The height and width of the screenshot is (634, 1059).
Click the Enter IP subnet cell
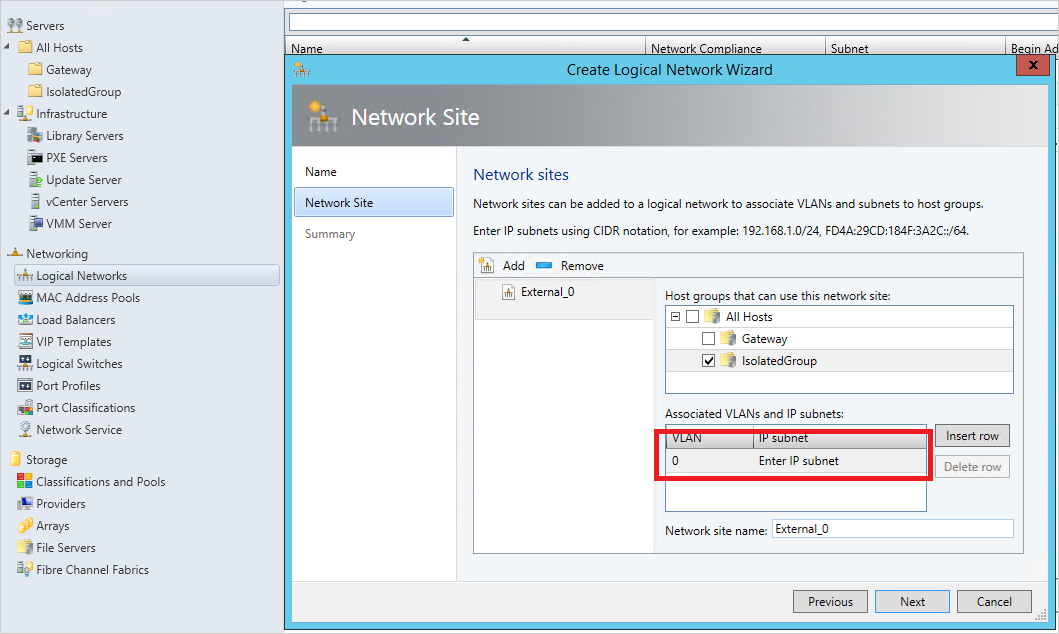(x=840, y=460)
